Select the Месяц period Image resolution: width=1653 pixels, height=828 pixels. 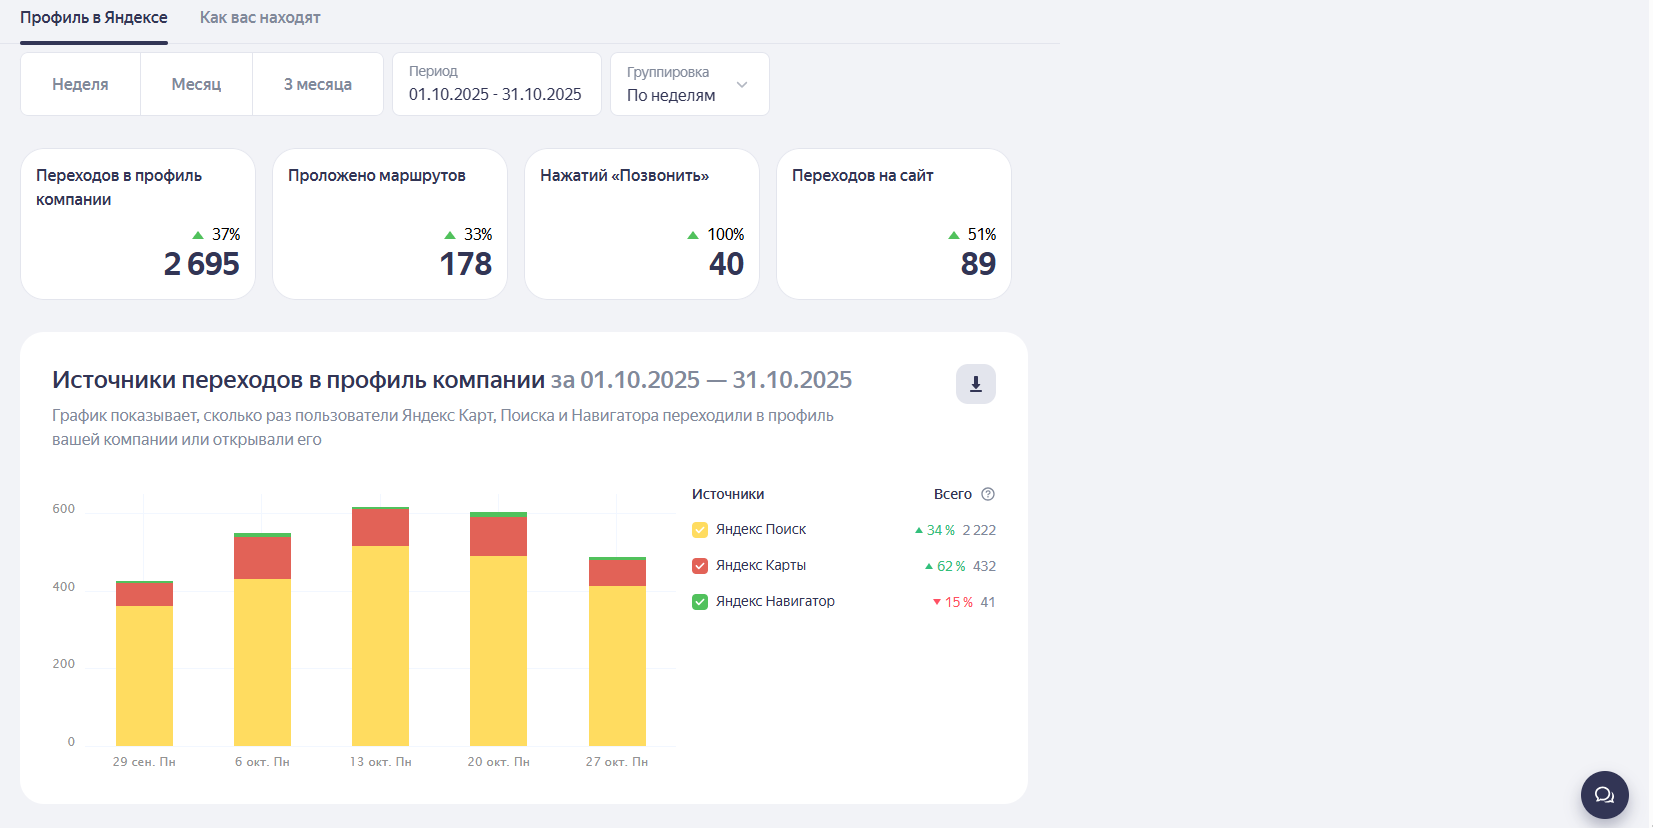click(x=196, y=84)
